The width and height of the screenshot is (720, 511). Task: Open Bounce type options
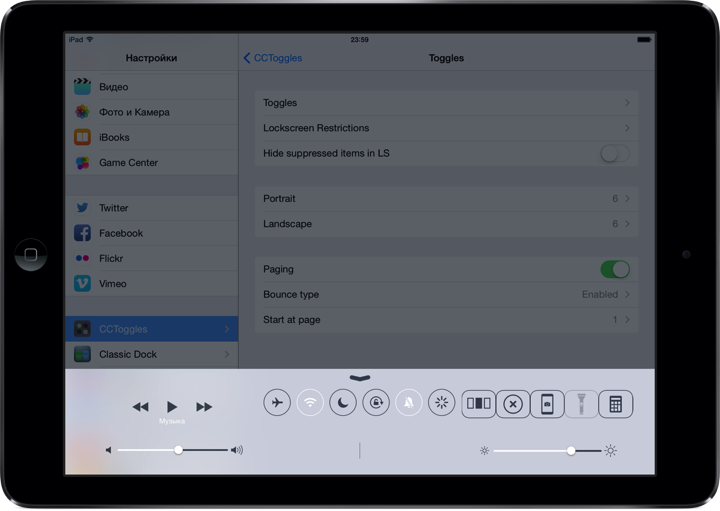point(446,295)
